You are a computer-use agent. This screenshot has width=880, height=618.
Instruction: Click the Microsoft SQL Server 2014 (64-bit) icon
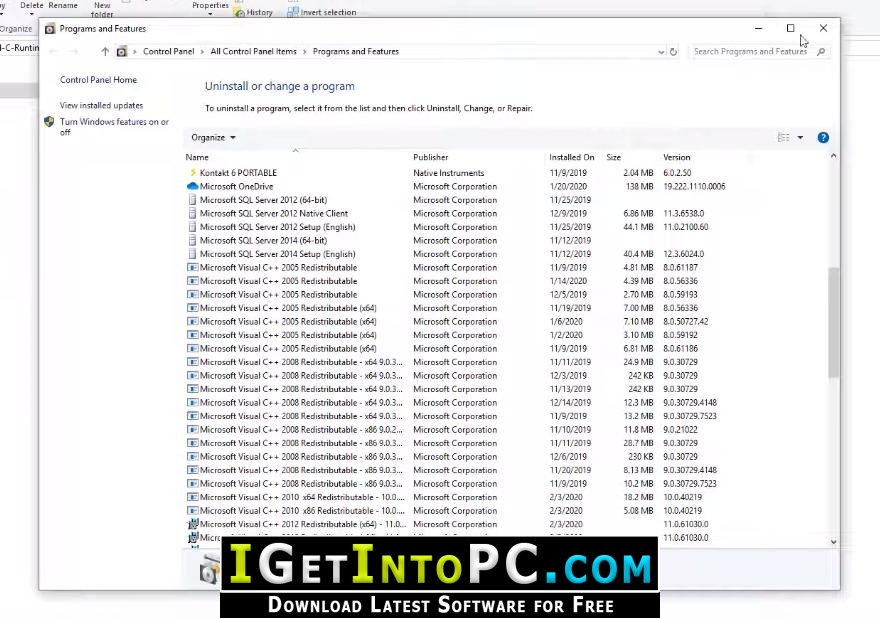192,240
